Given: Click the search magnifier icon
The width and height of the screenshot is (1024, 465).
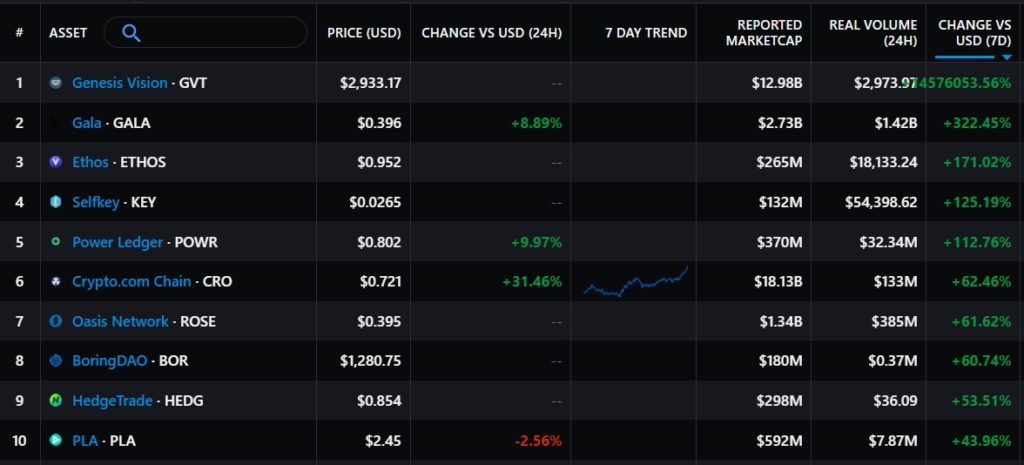Looking at the screenshot, I should click(x=131, y=33).
